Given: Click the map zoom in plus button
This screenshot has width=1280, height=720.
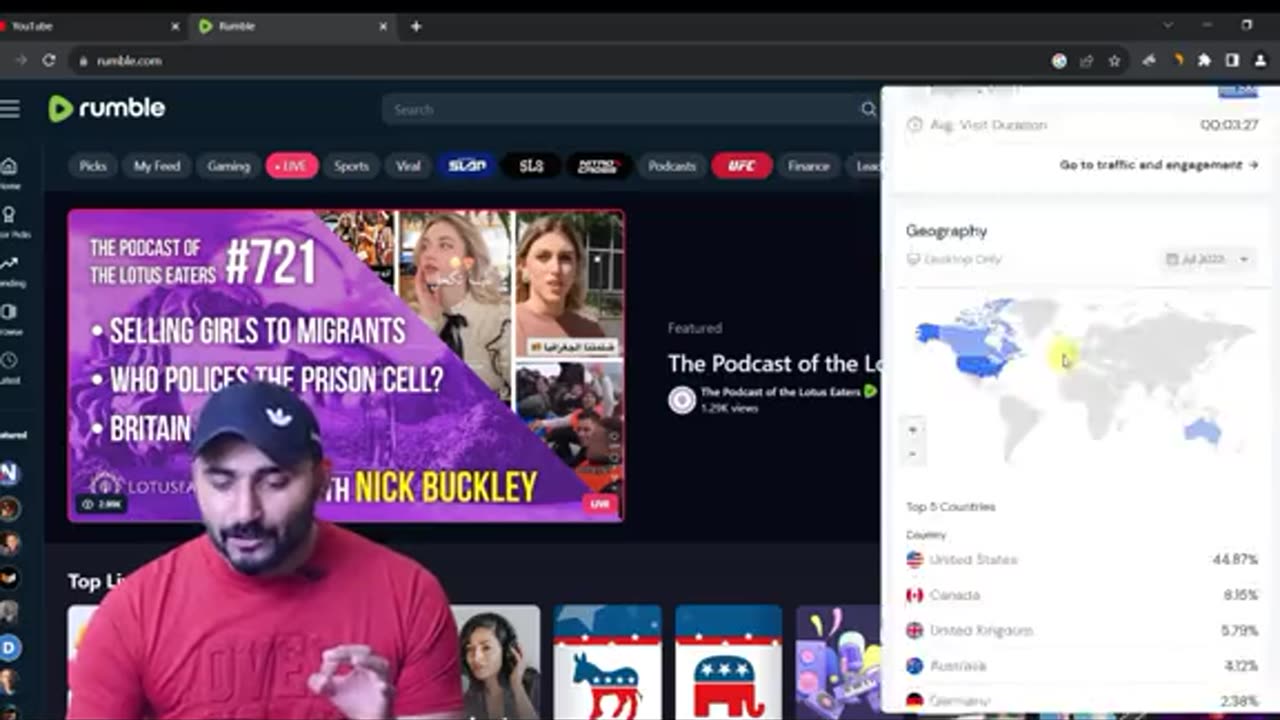Looking at the screenshot, I should (912, 430).
